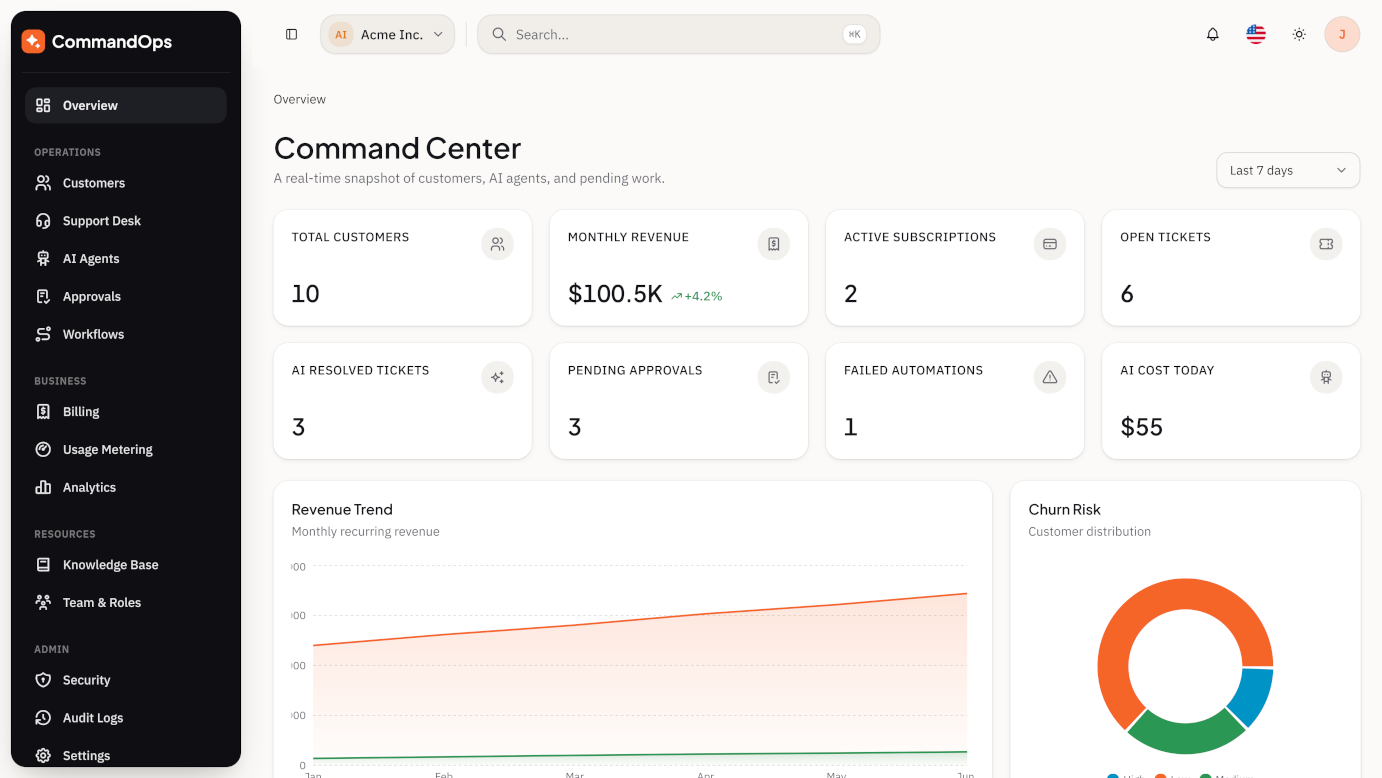Open the Support Desk page
1382x778 pixels.
pos(126,221)
